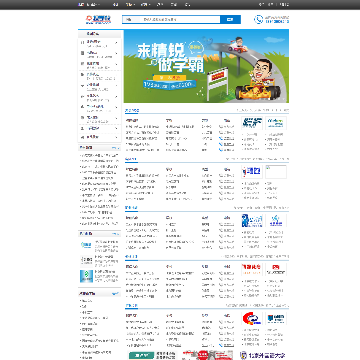Open the red calligraphy text sponsor logo
The height and width of the screenshot is (360, 360).
click(252, 269)
